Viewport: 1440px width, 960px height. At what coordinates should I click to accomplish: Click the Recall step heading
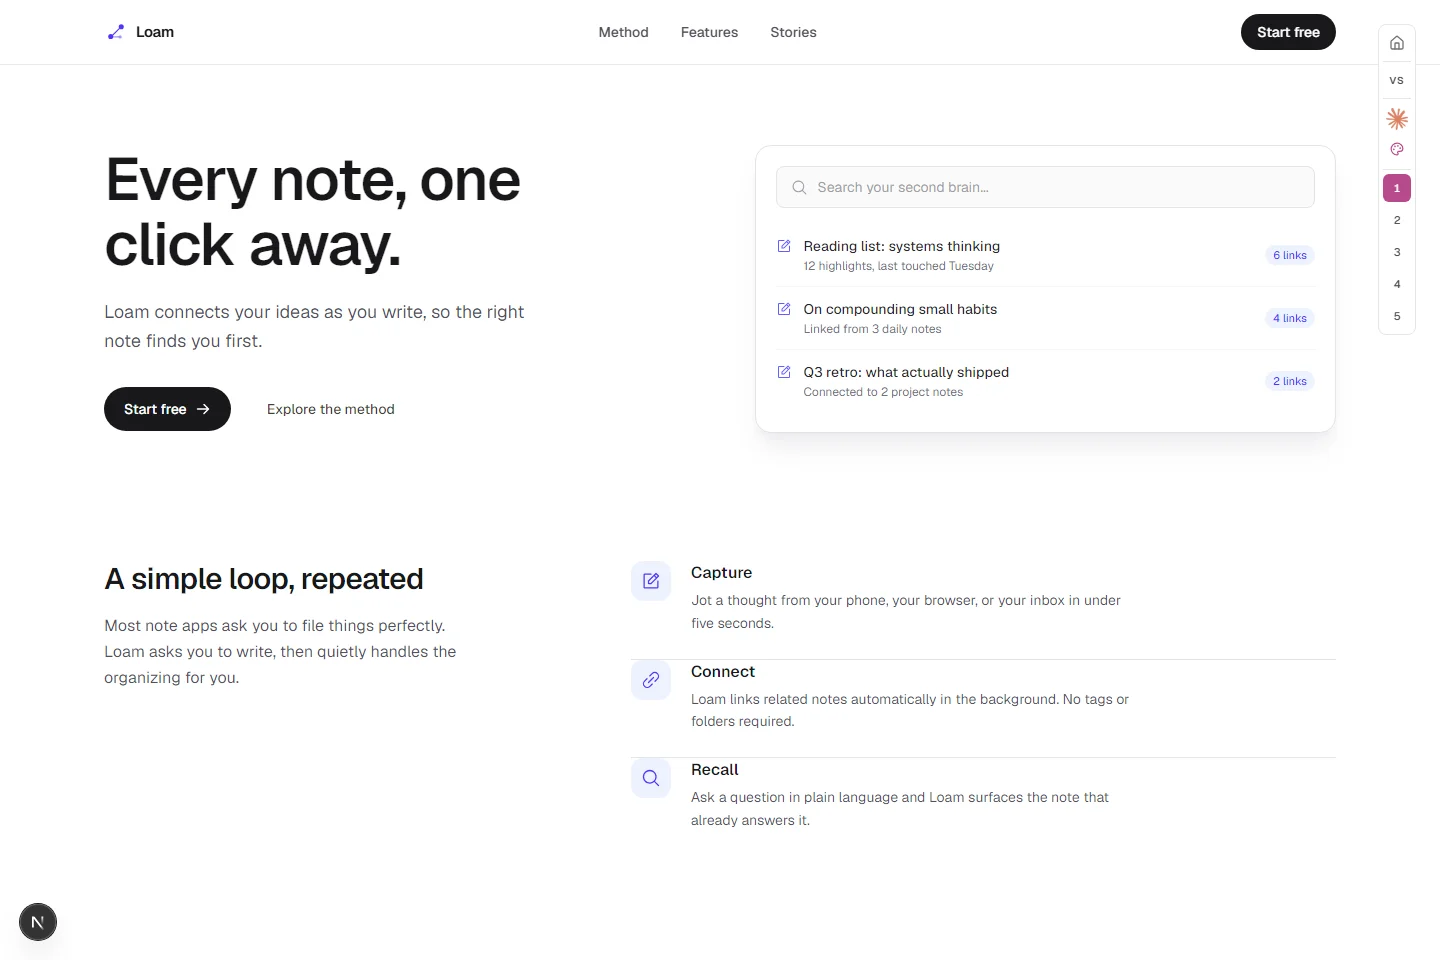pyautogui.click(x=715, y=770)
